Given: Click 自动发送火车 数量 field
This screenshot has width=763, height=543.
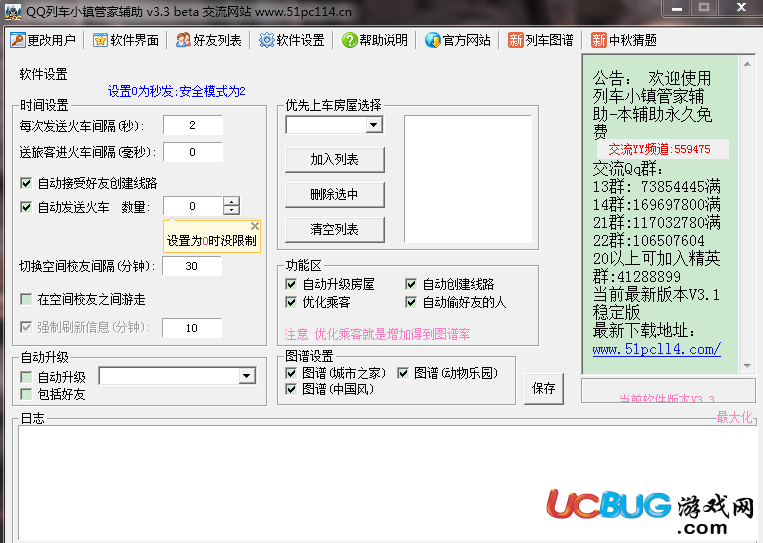Looking at the screenshot, I should pos(193,206).
